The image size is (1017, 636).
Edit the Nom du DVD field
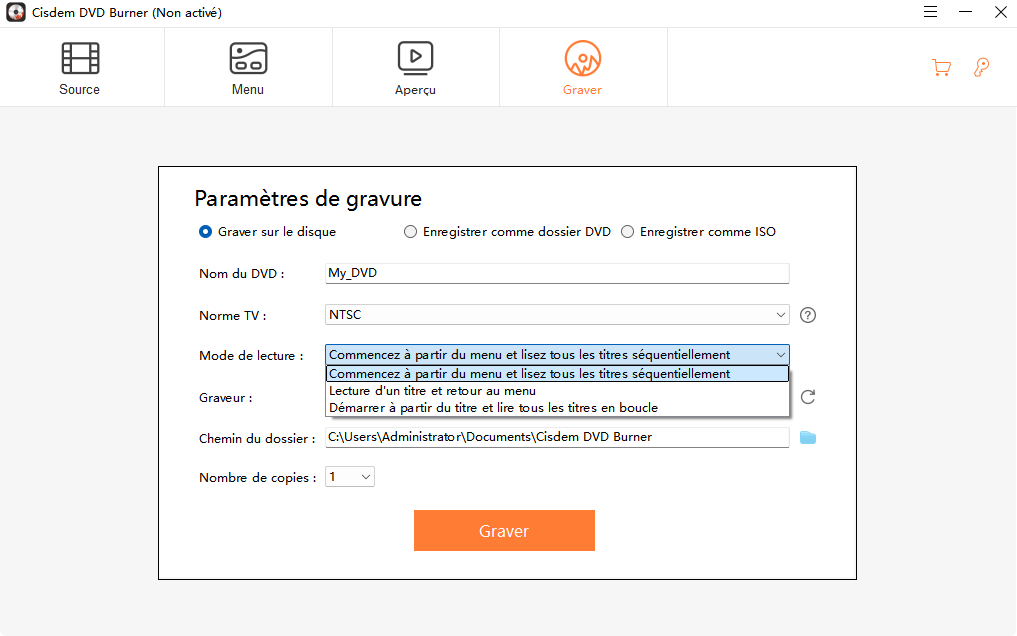click(556, 272)
